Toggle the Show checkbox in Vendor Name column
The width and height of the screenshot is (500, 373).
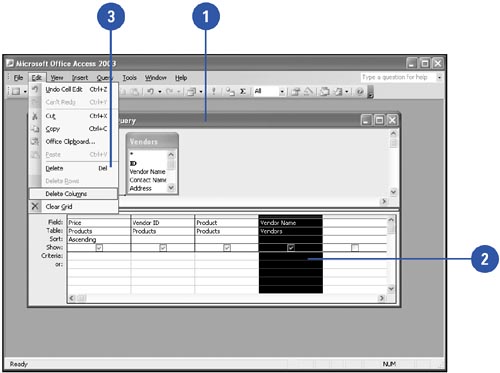(291, 248)
